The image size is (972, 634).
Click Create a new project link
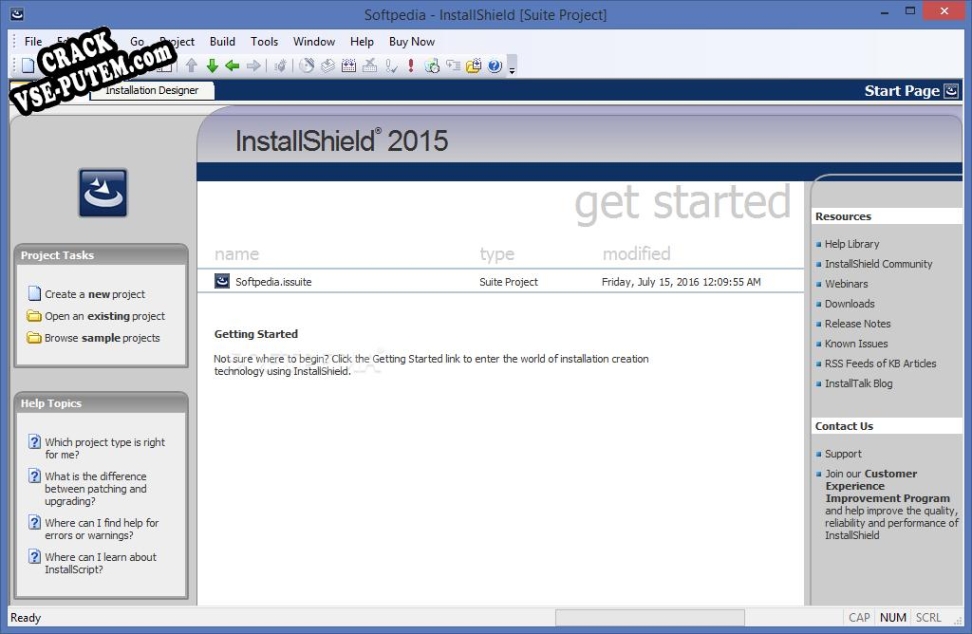94,295
